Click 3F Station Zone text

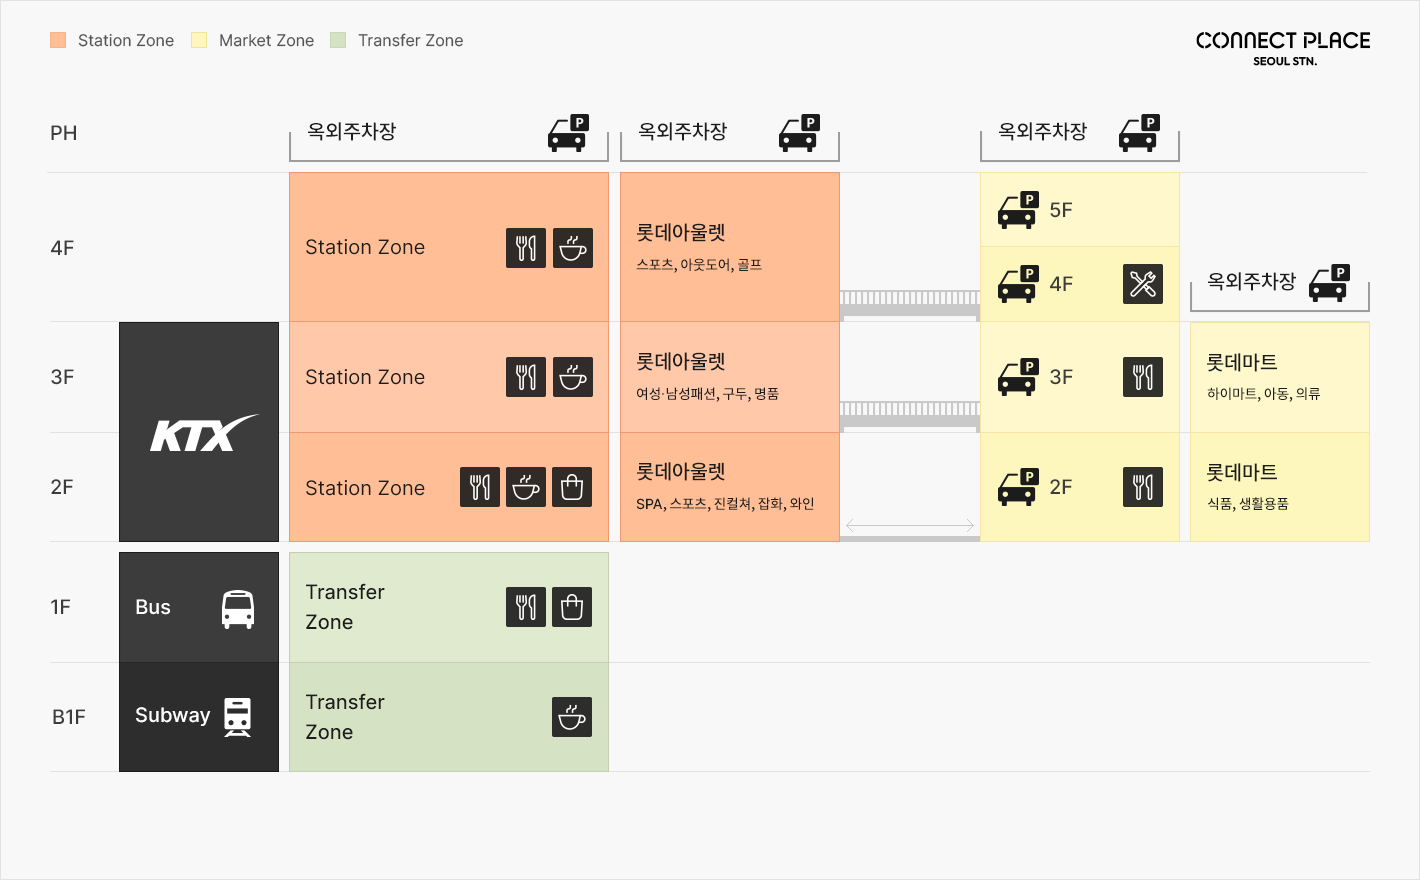click(365, 377)
